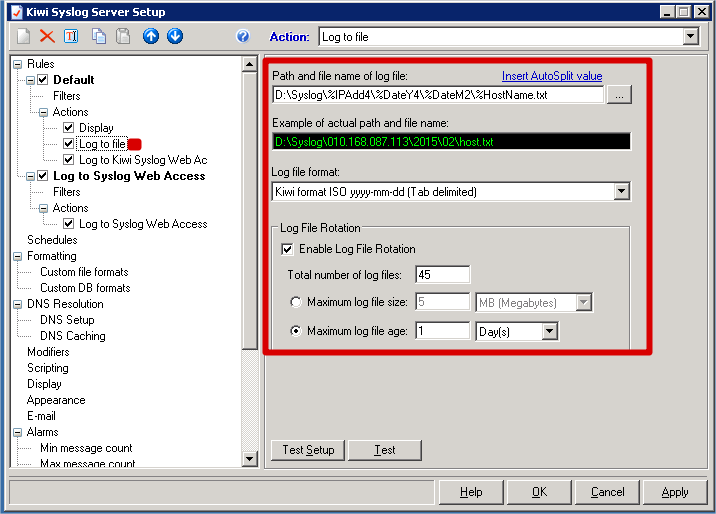Uncheck Enable Log File Rotation
Screen dimensions: 716x514
pyautogui.click(x=287, y=249)
